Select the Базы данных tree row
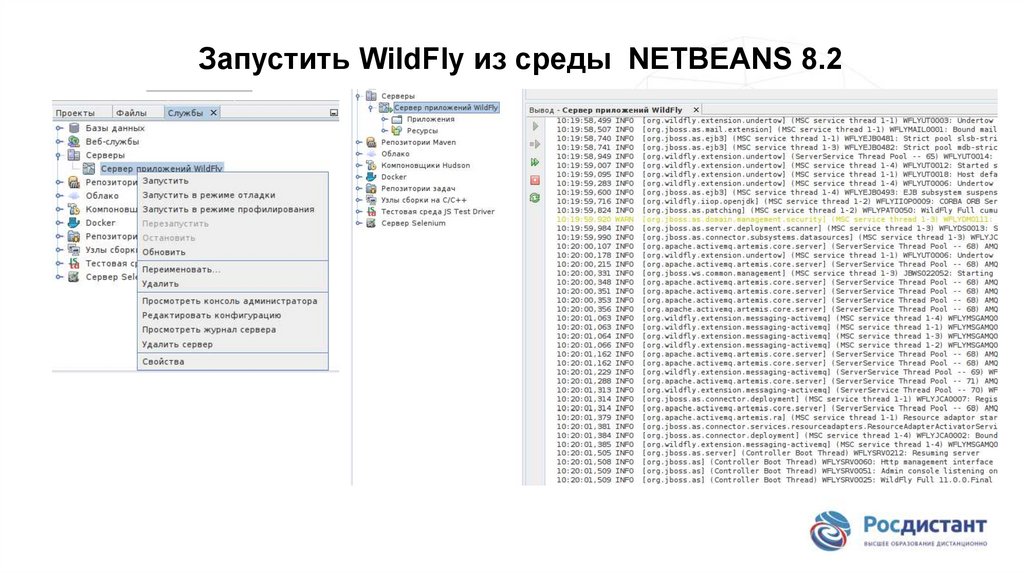The image size is (1024, 574). click(115, 128)
